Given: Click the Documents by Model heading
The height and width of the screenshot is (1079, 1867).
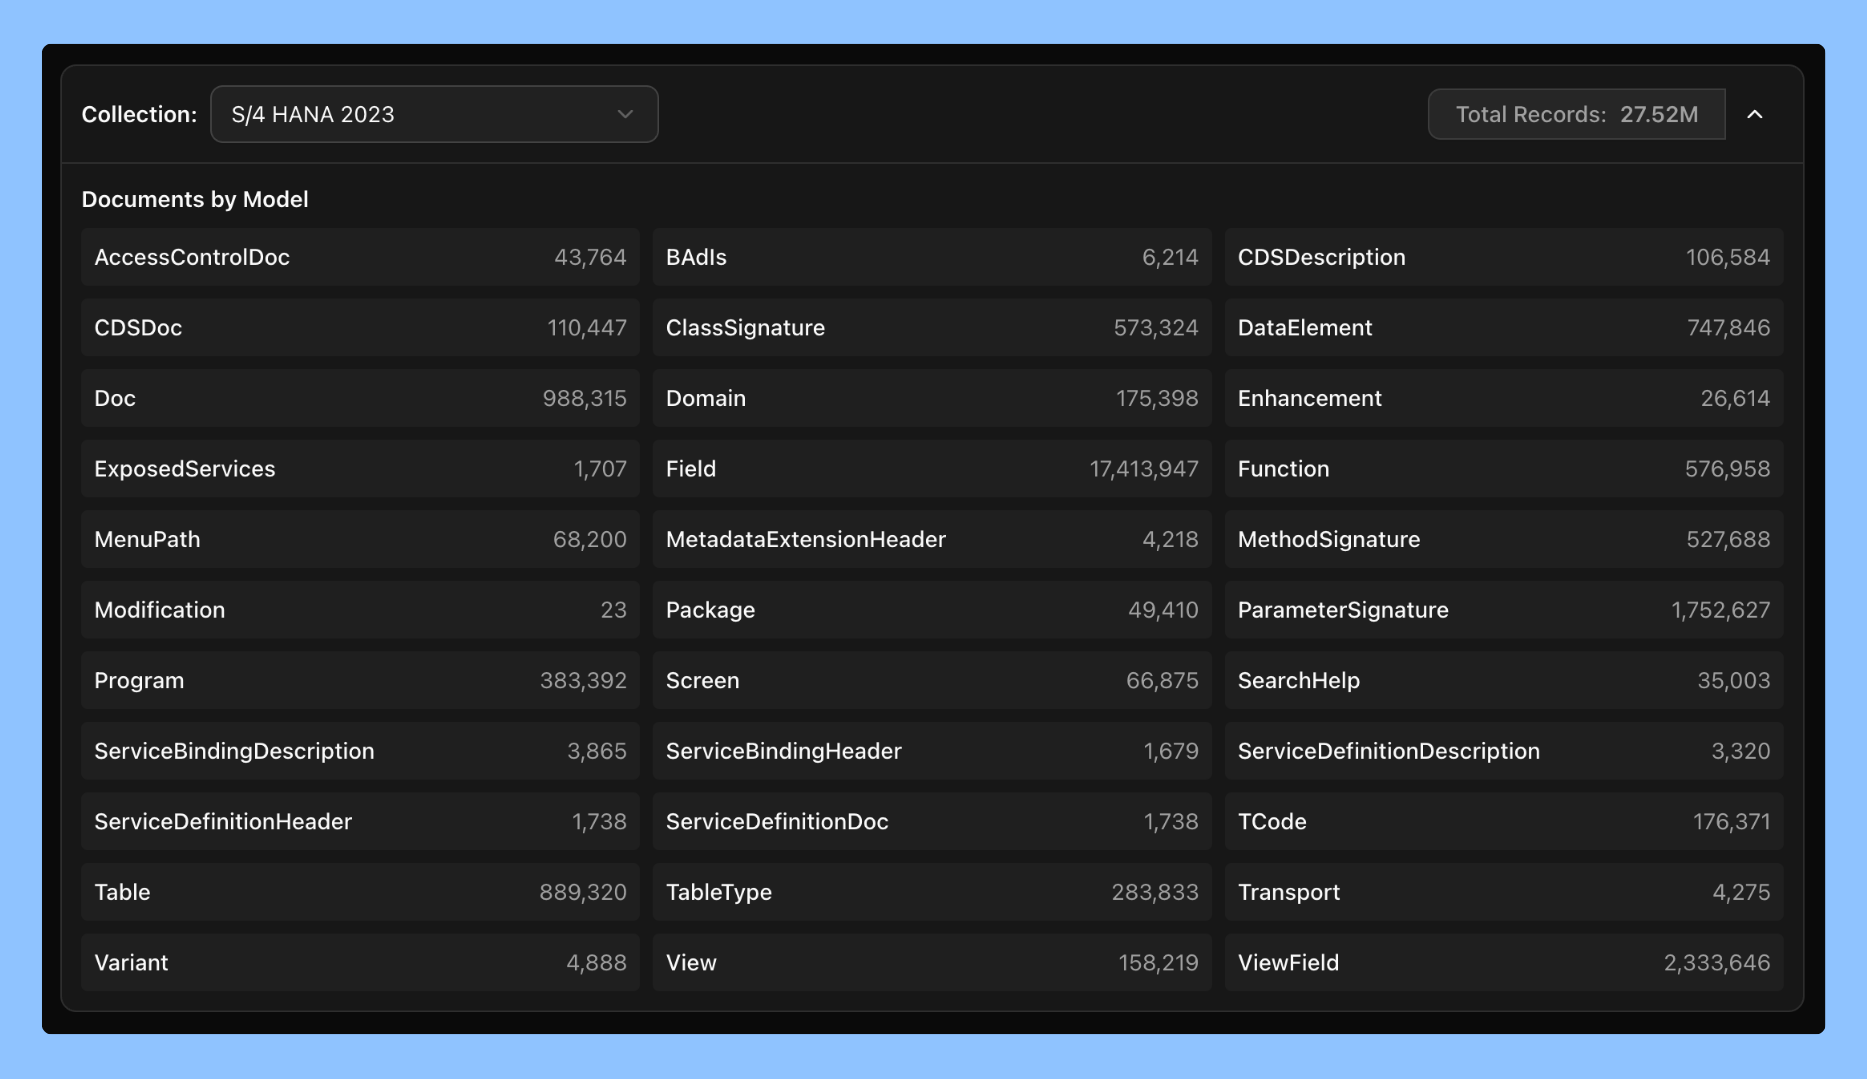Looking at the screenshot, I should point(195,199).
